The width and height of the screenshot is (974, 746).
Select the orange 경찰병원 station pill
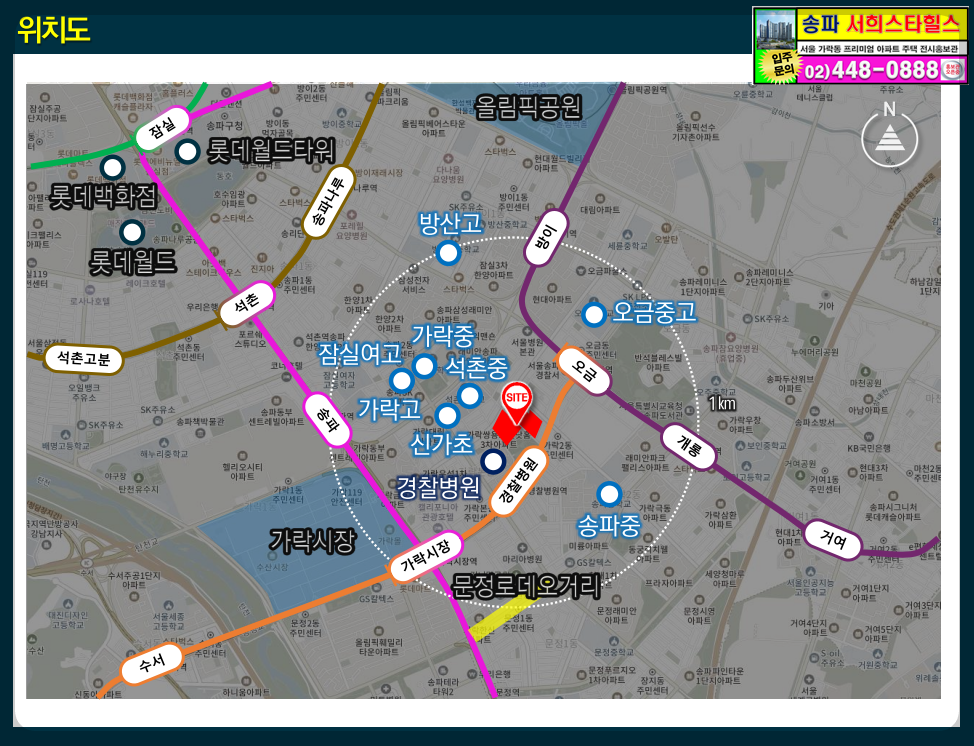[521, 482]
